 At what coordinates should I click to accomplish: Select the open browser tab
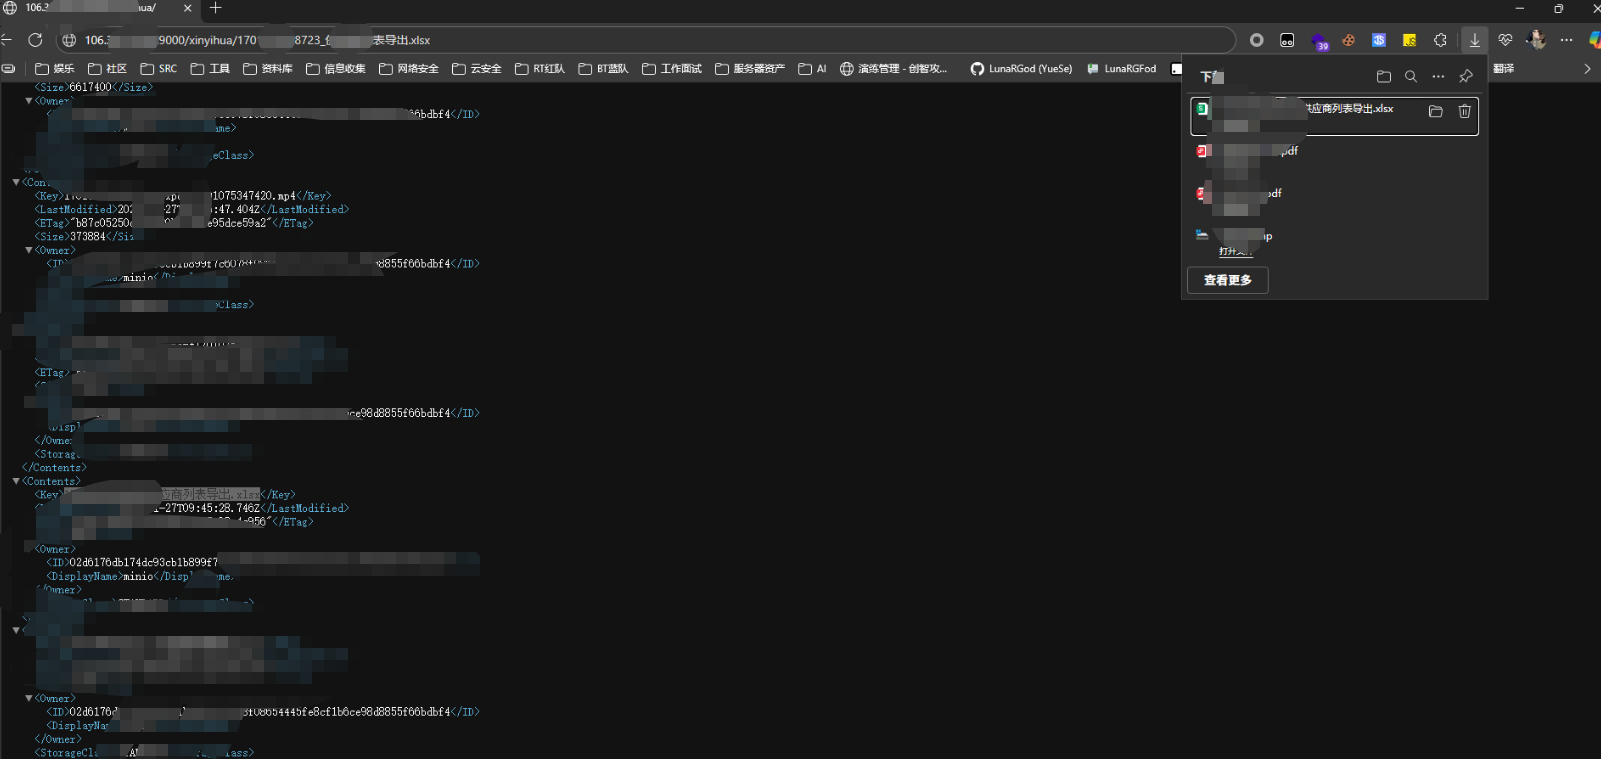98,8
